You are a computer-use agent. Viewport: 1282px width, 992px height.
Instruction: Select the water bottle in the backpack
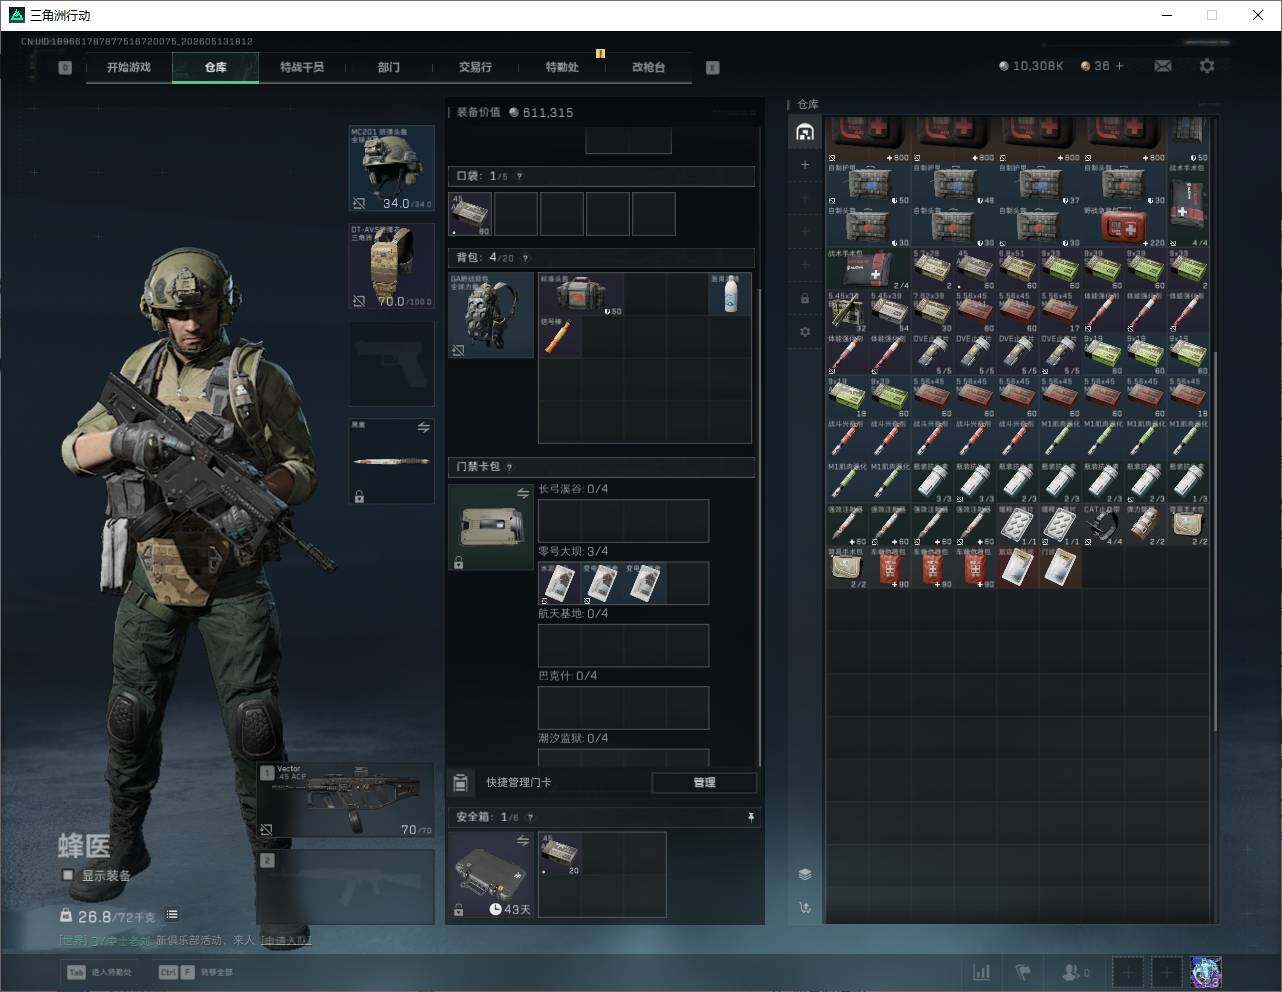(730, 294)
